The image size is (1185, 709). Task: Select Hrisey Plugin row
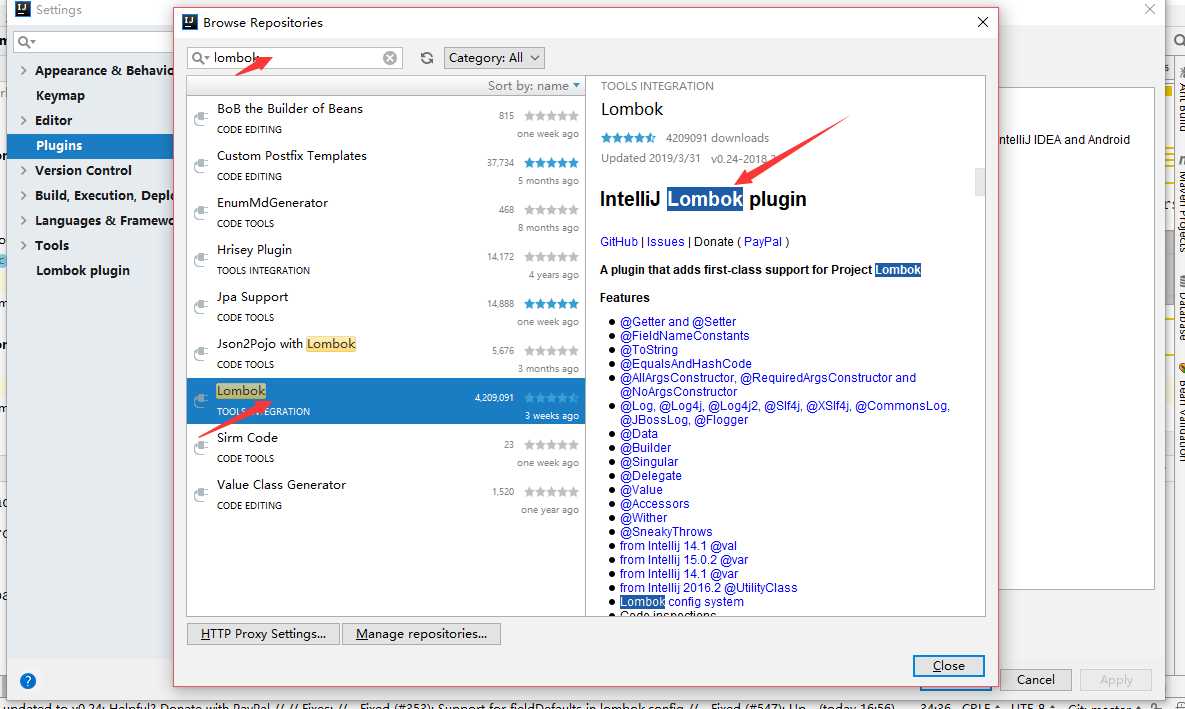pyautogui.click(x=385, y=259)
